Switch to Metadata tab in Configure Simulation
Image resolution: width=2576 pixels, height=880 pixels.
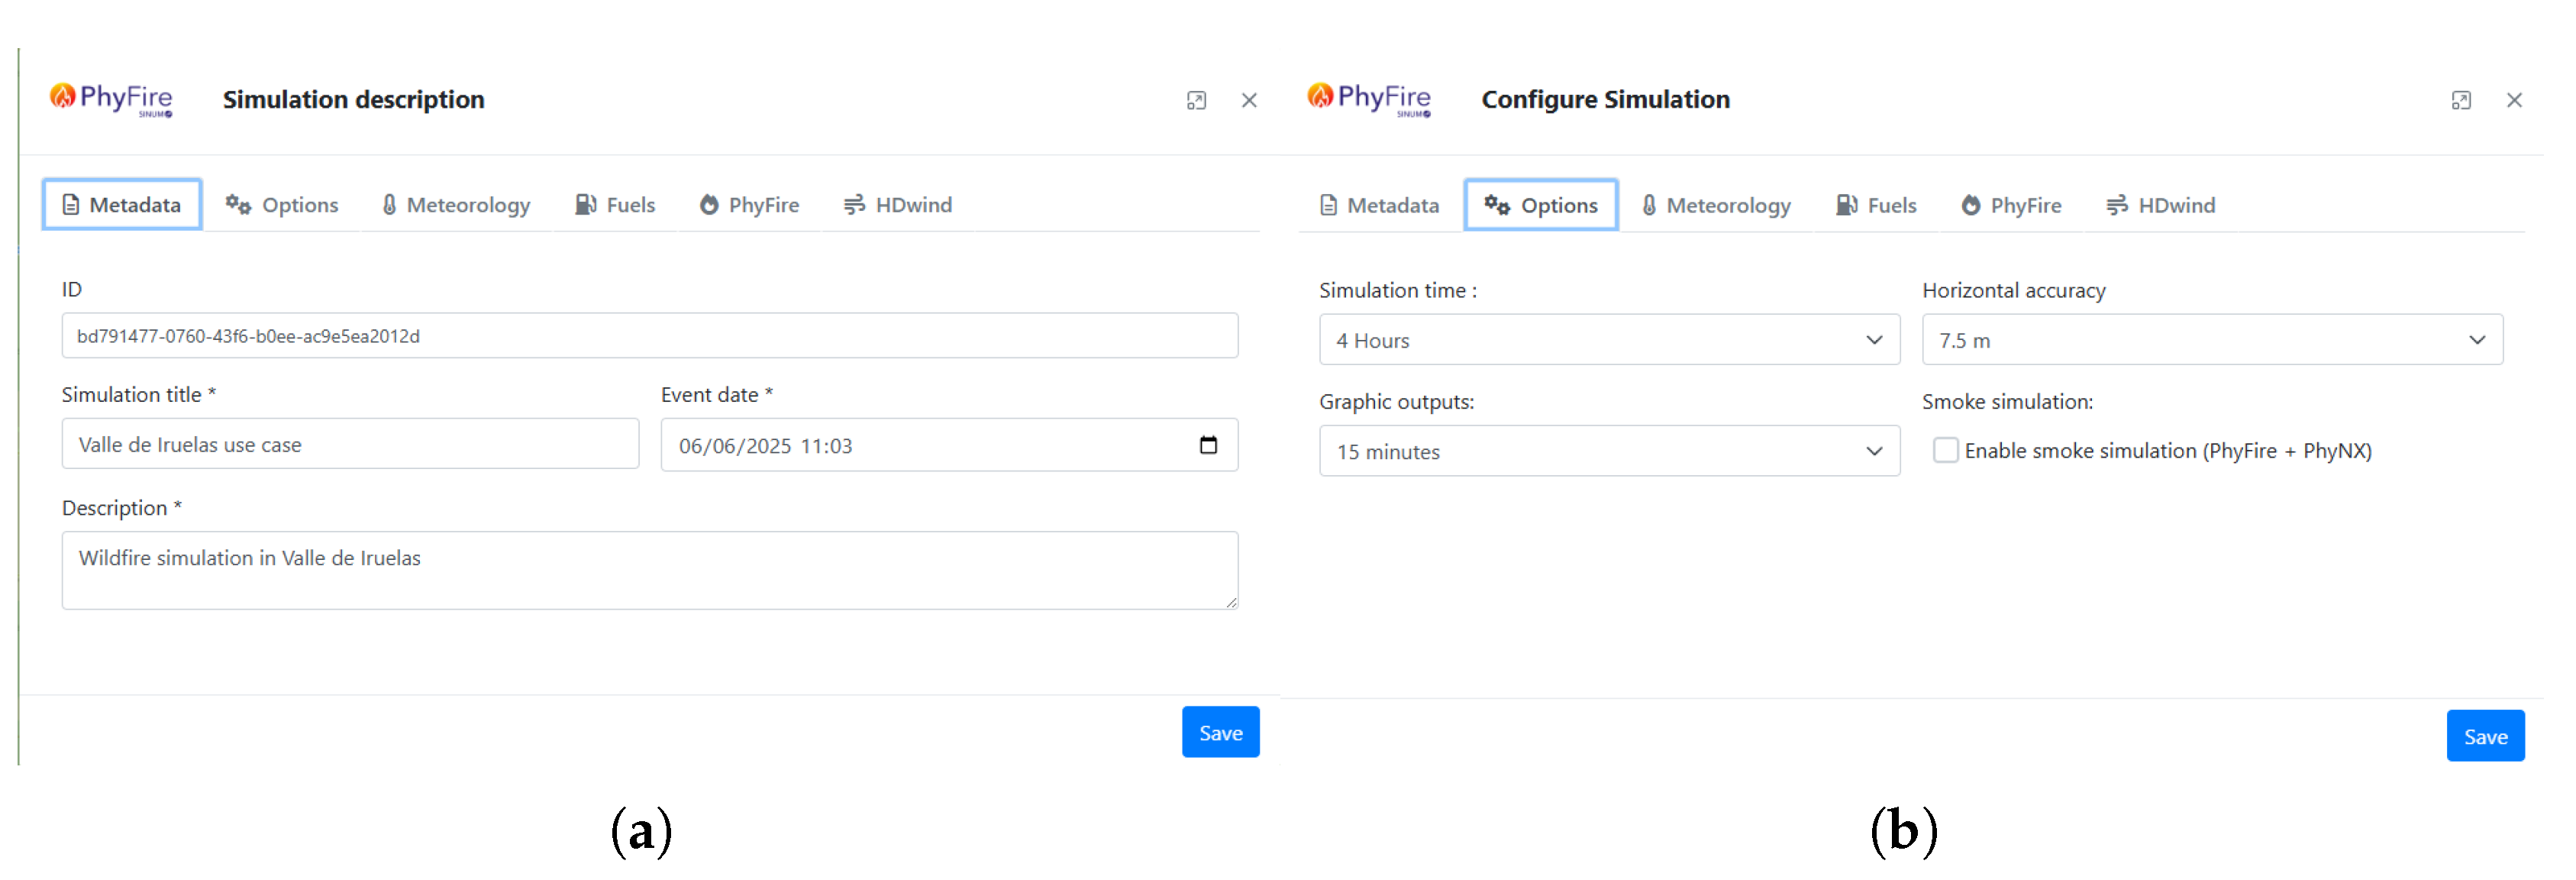pos(1380,205)
